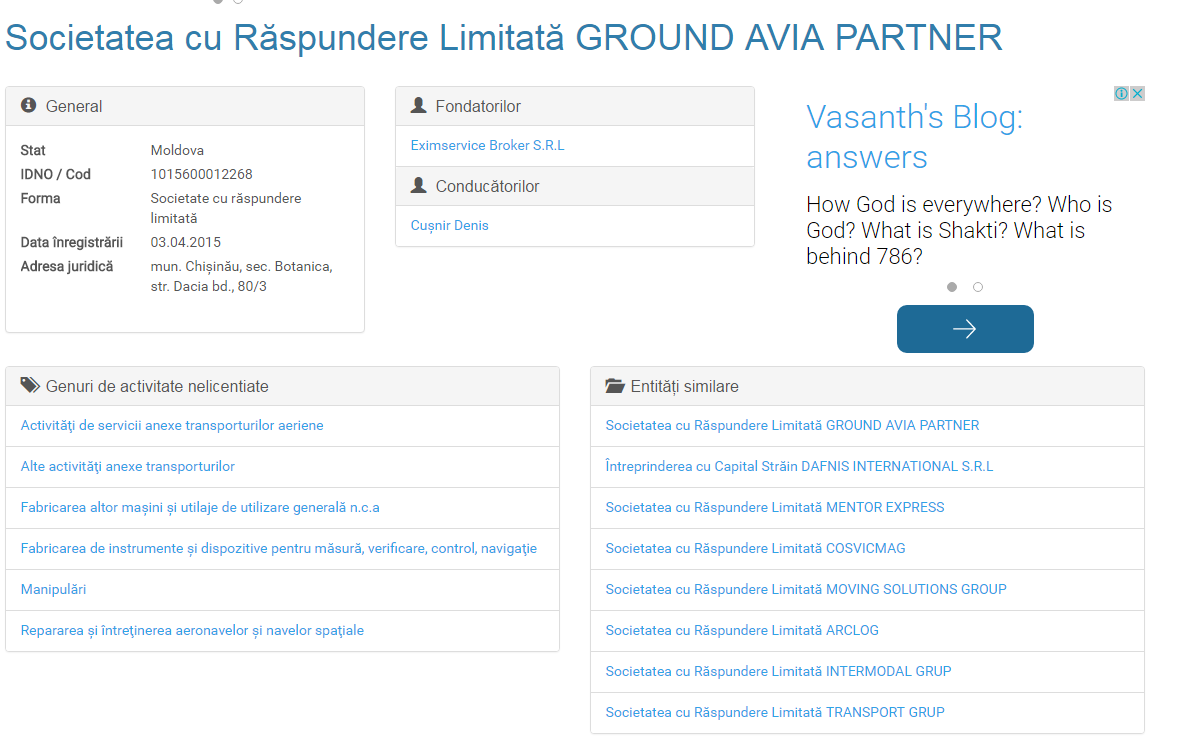Click the Entități similare header
The height and width of the screenshot is (747, 1193).
click(867, 386)
